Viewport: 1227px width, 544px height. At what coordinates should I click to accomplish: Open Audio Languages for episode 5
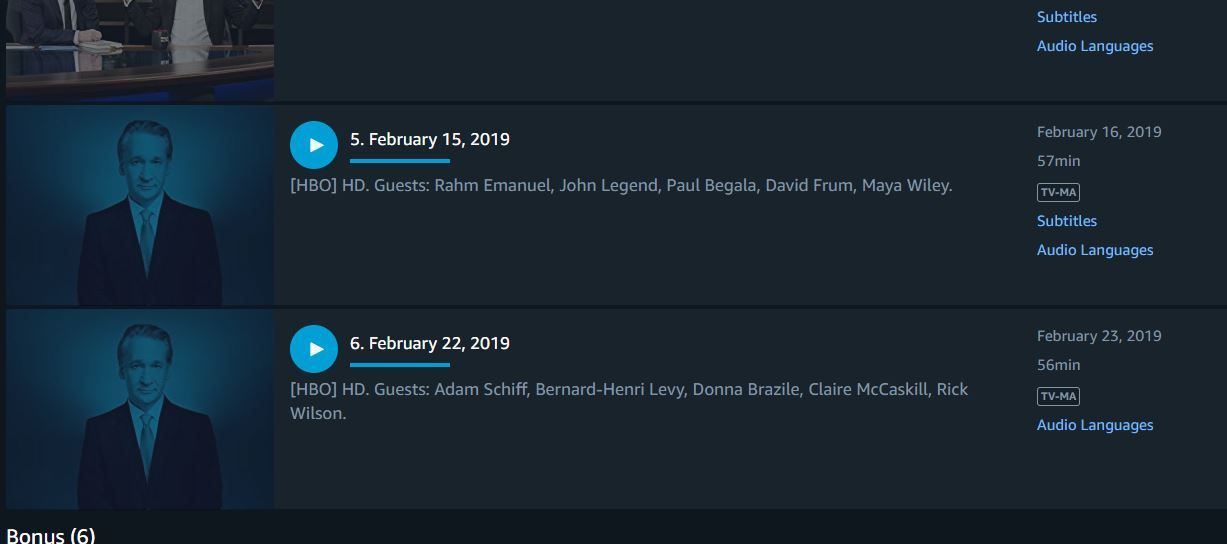coord(1095,250)
